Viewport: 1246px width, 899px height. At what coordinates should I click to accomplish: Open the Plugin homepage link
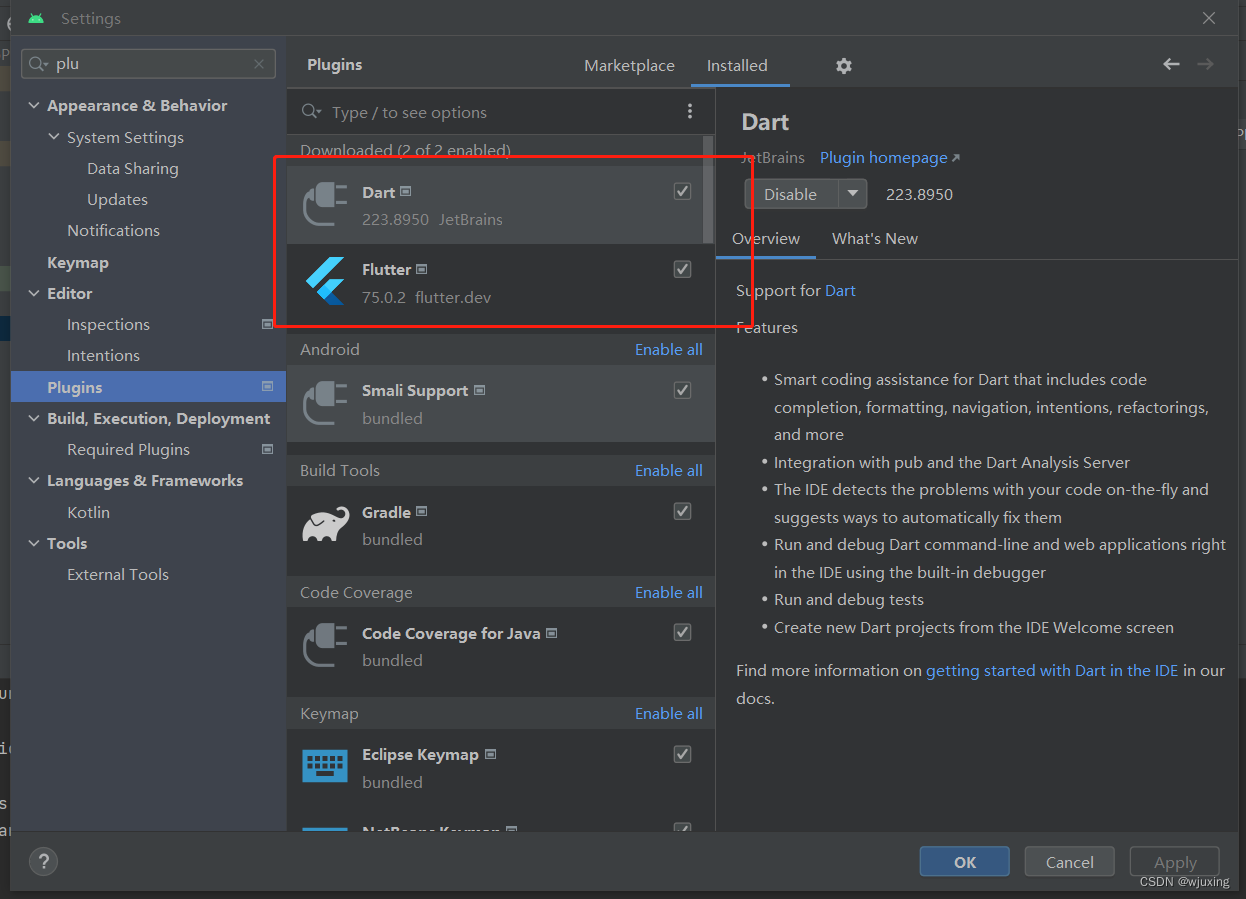pos(884,158)
